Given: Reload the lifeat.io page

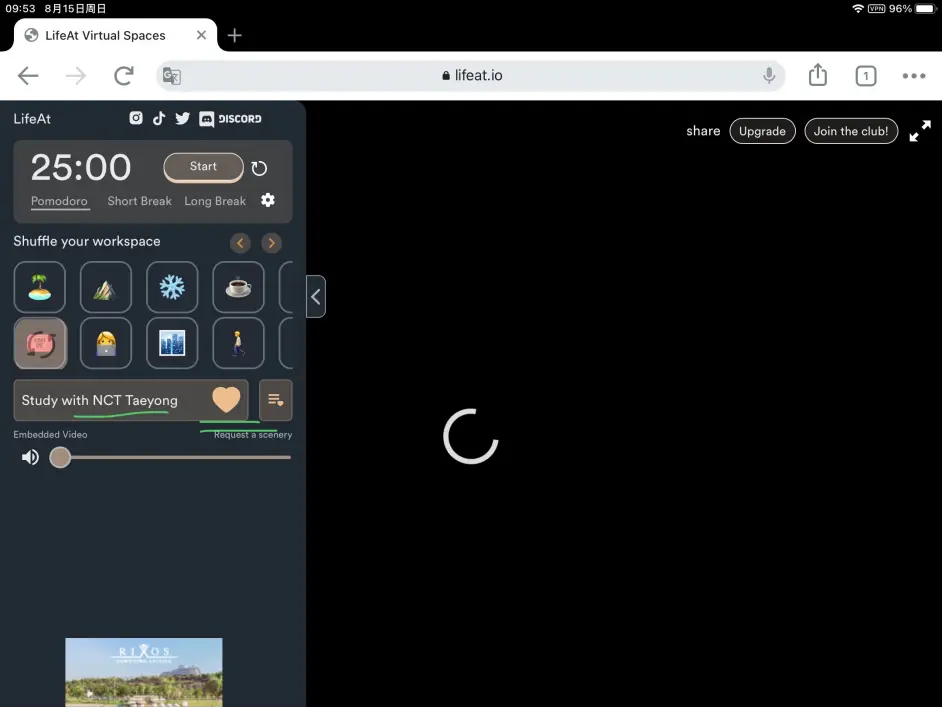Looking at the screenshot, I should [x=124, y=76].
